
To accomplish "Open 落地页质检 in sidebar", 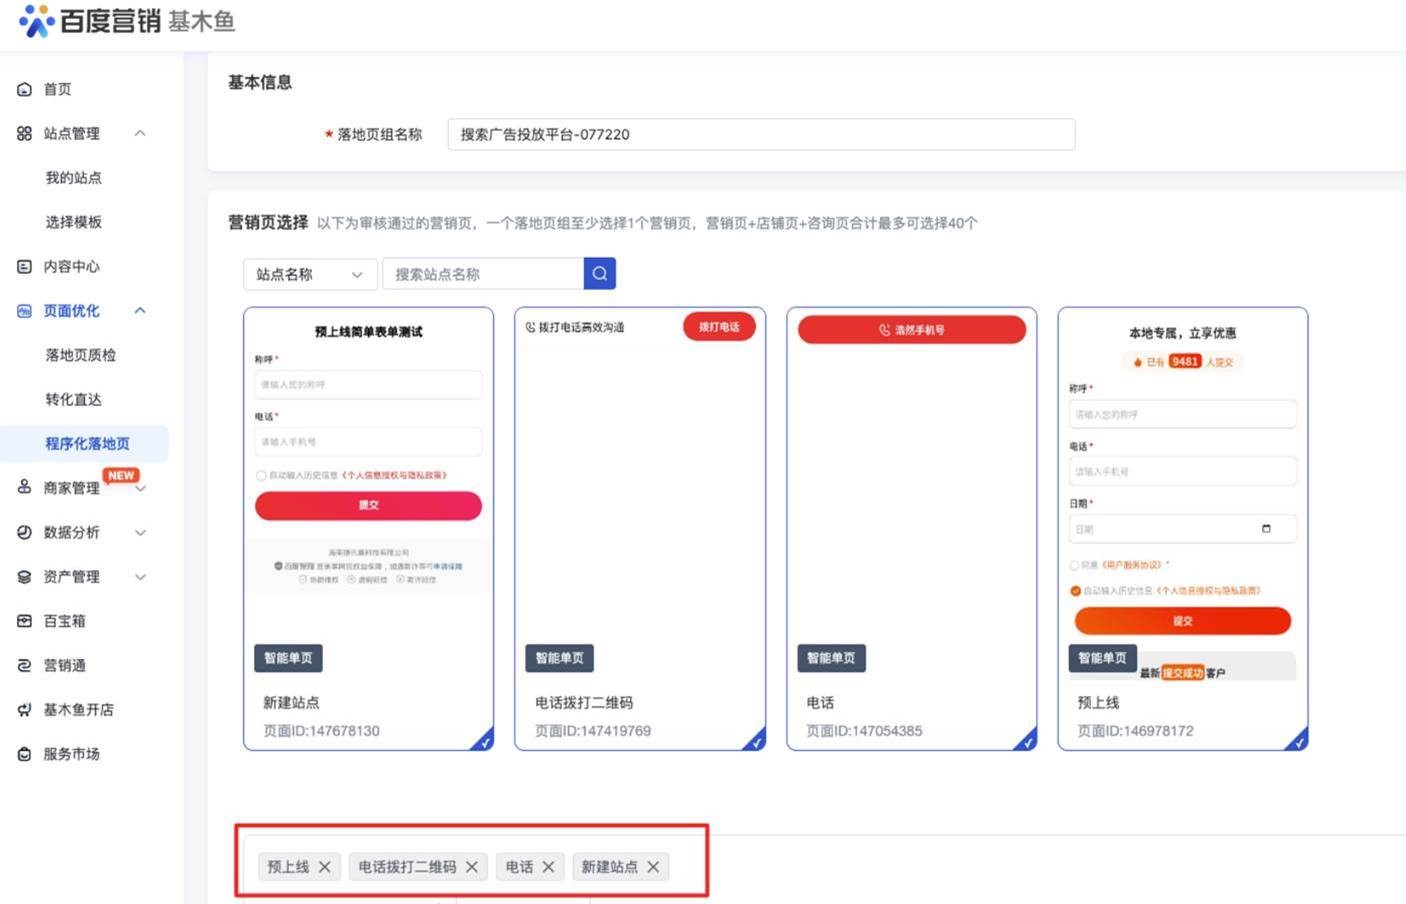I will (x=80, y=355).
